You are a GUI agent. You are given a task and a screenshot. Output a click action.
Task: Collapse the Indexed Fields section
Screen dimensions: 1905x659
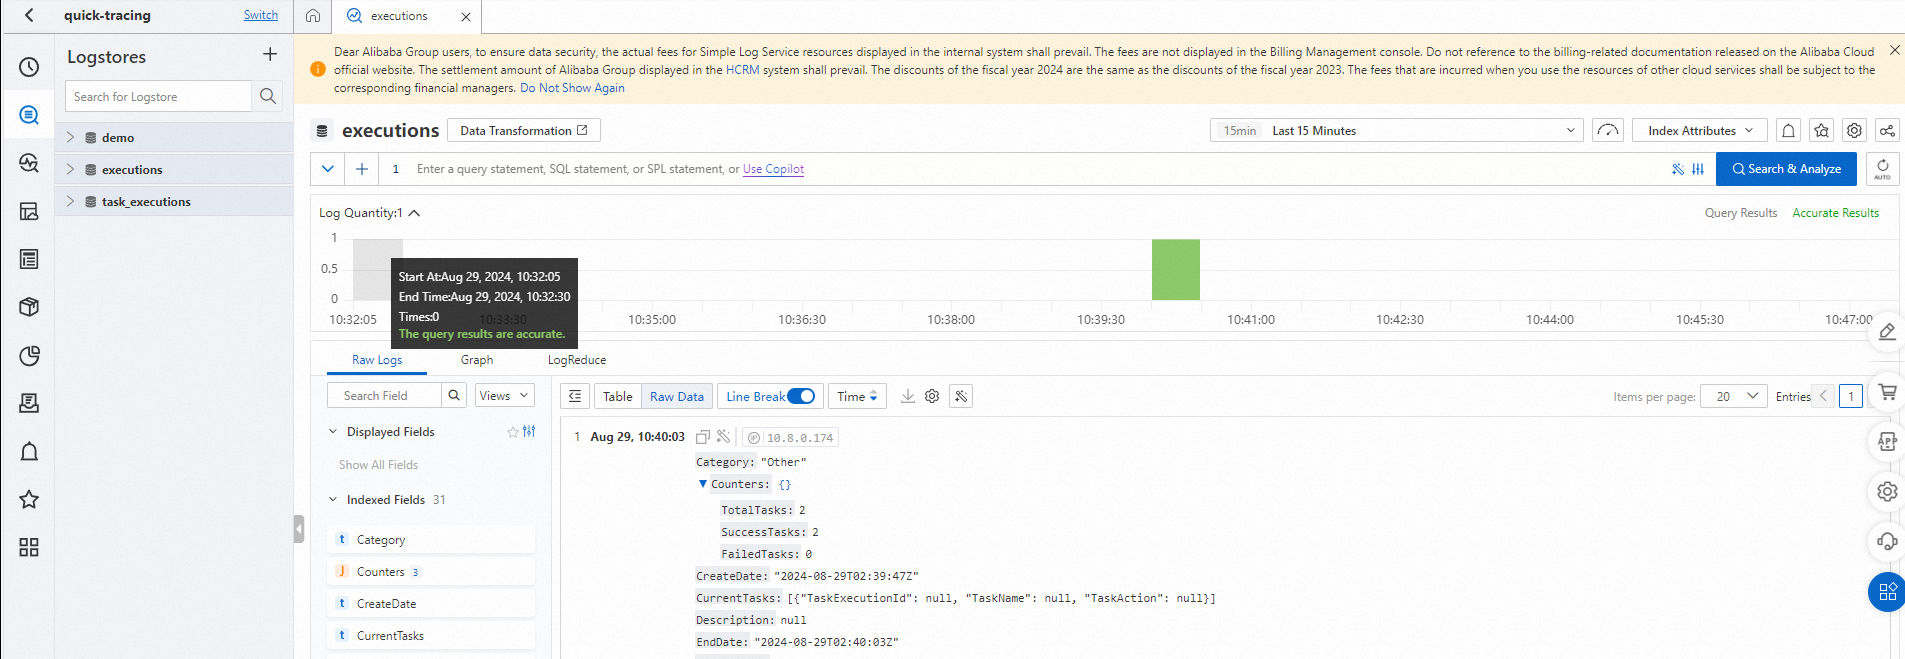point(333,500)
